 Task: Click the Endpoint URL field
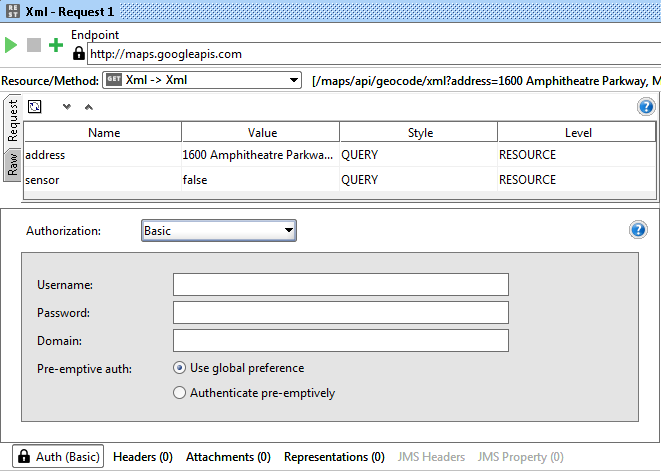[374, 54]
